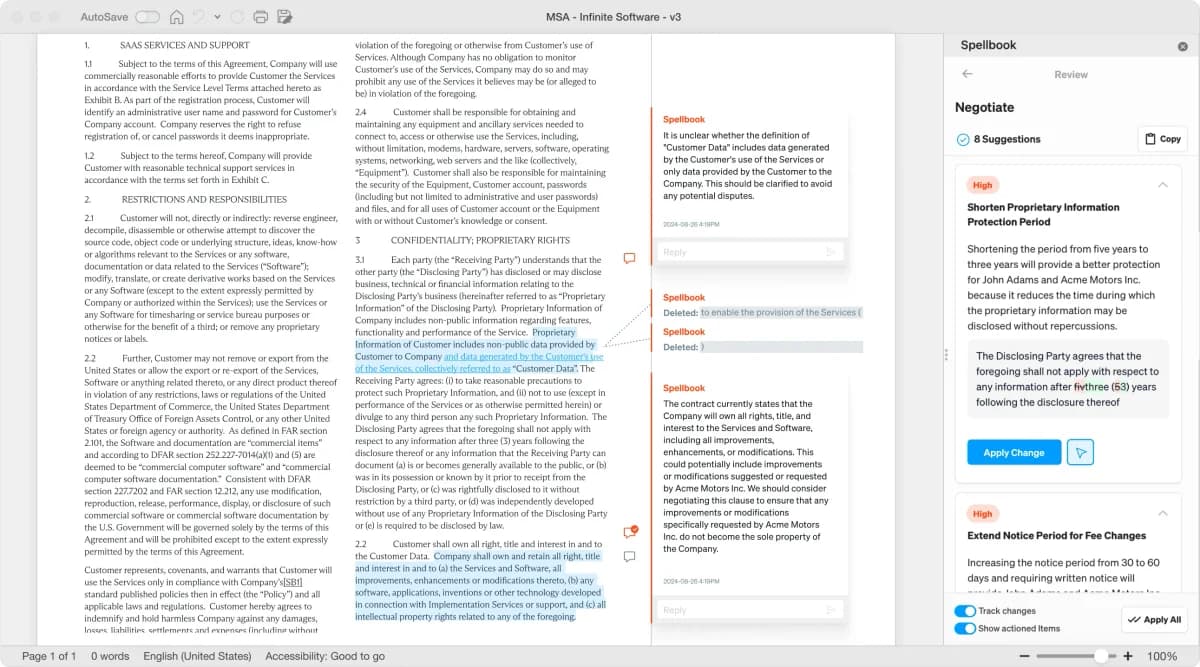This screenshot has height=667, width=1200.
Task: Go back using the Review arrow in Spellbook
Action: pos(969,74)
